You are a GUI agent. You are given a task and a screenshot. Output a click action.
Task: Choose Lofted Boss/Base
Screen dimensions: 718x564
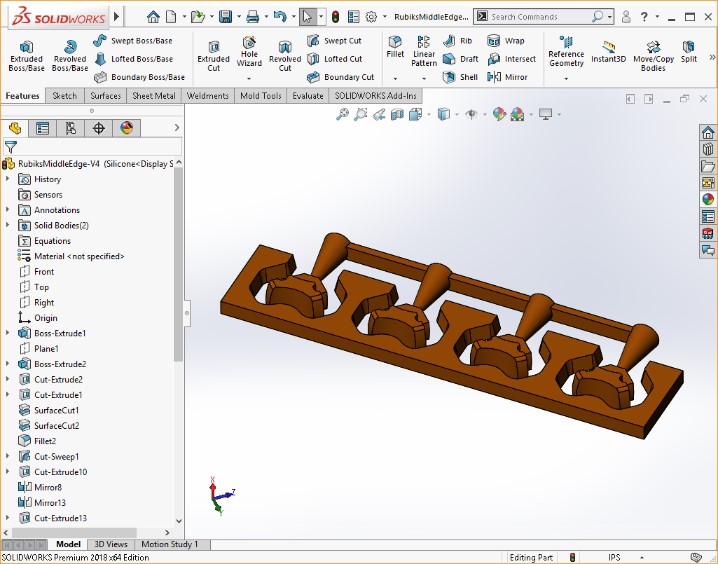(x=134, y=59)
